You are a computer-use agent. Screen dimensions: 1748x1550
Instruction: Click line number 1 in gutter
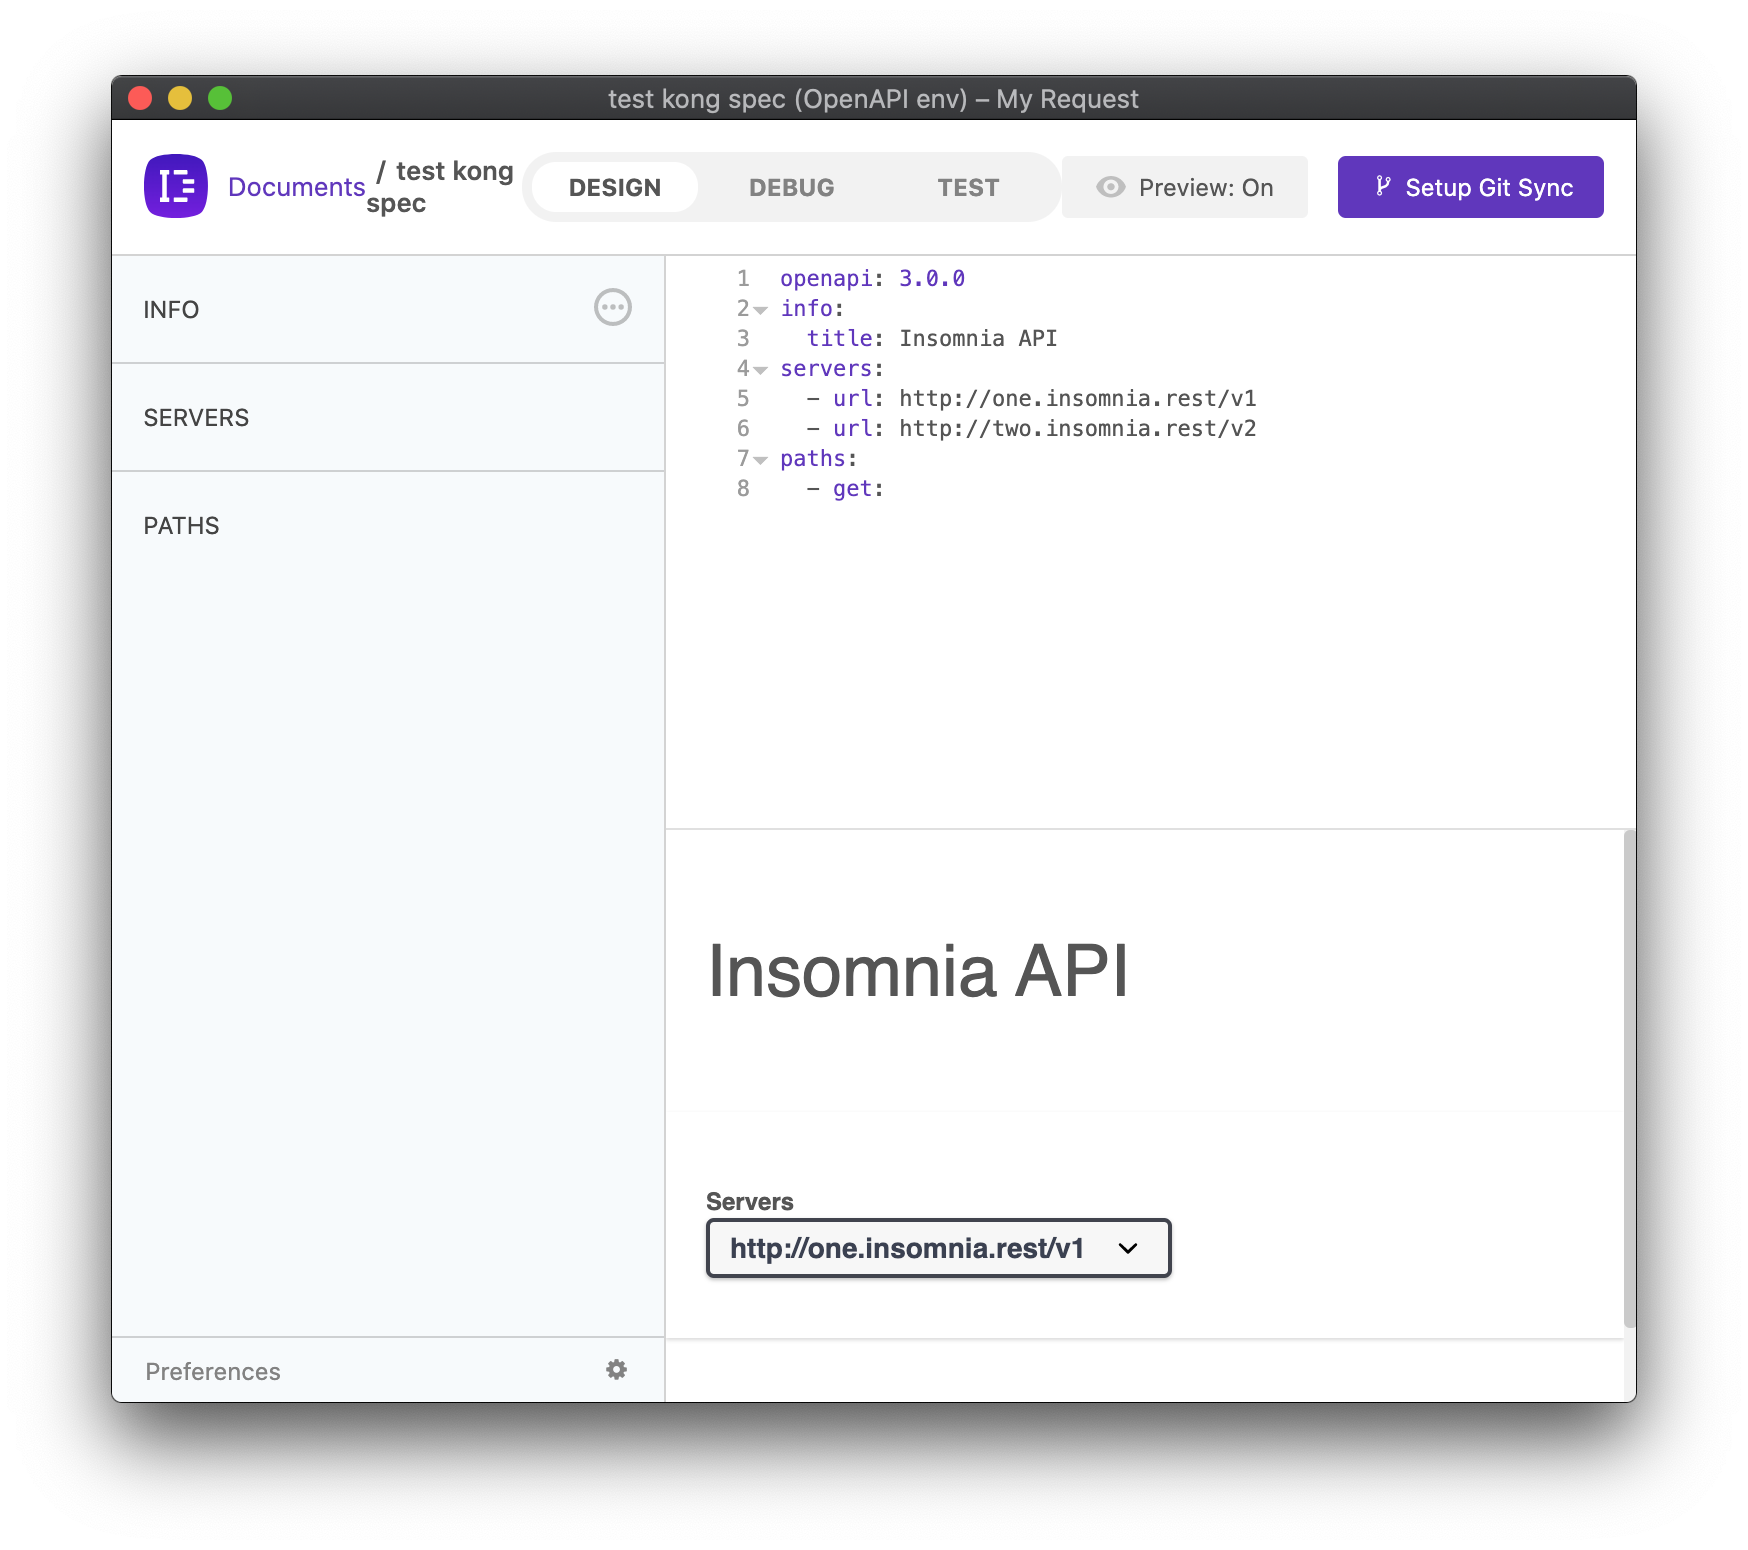point(743,278)
